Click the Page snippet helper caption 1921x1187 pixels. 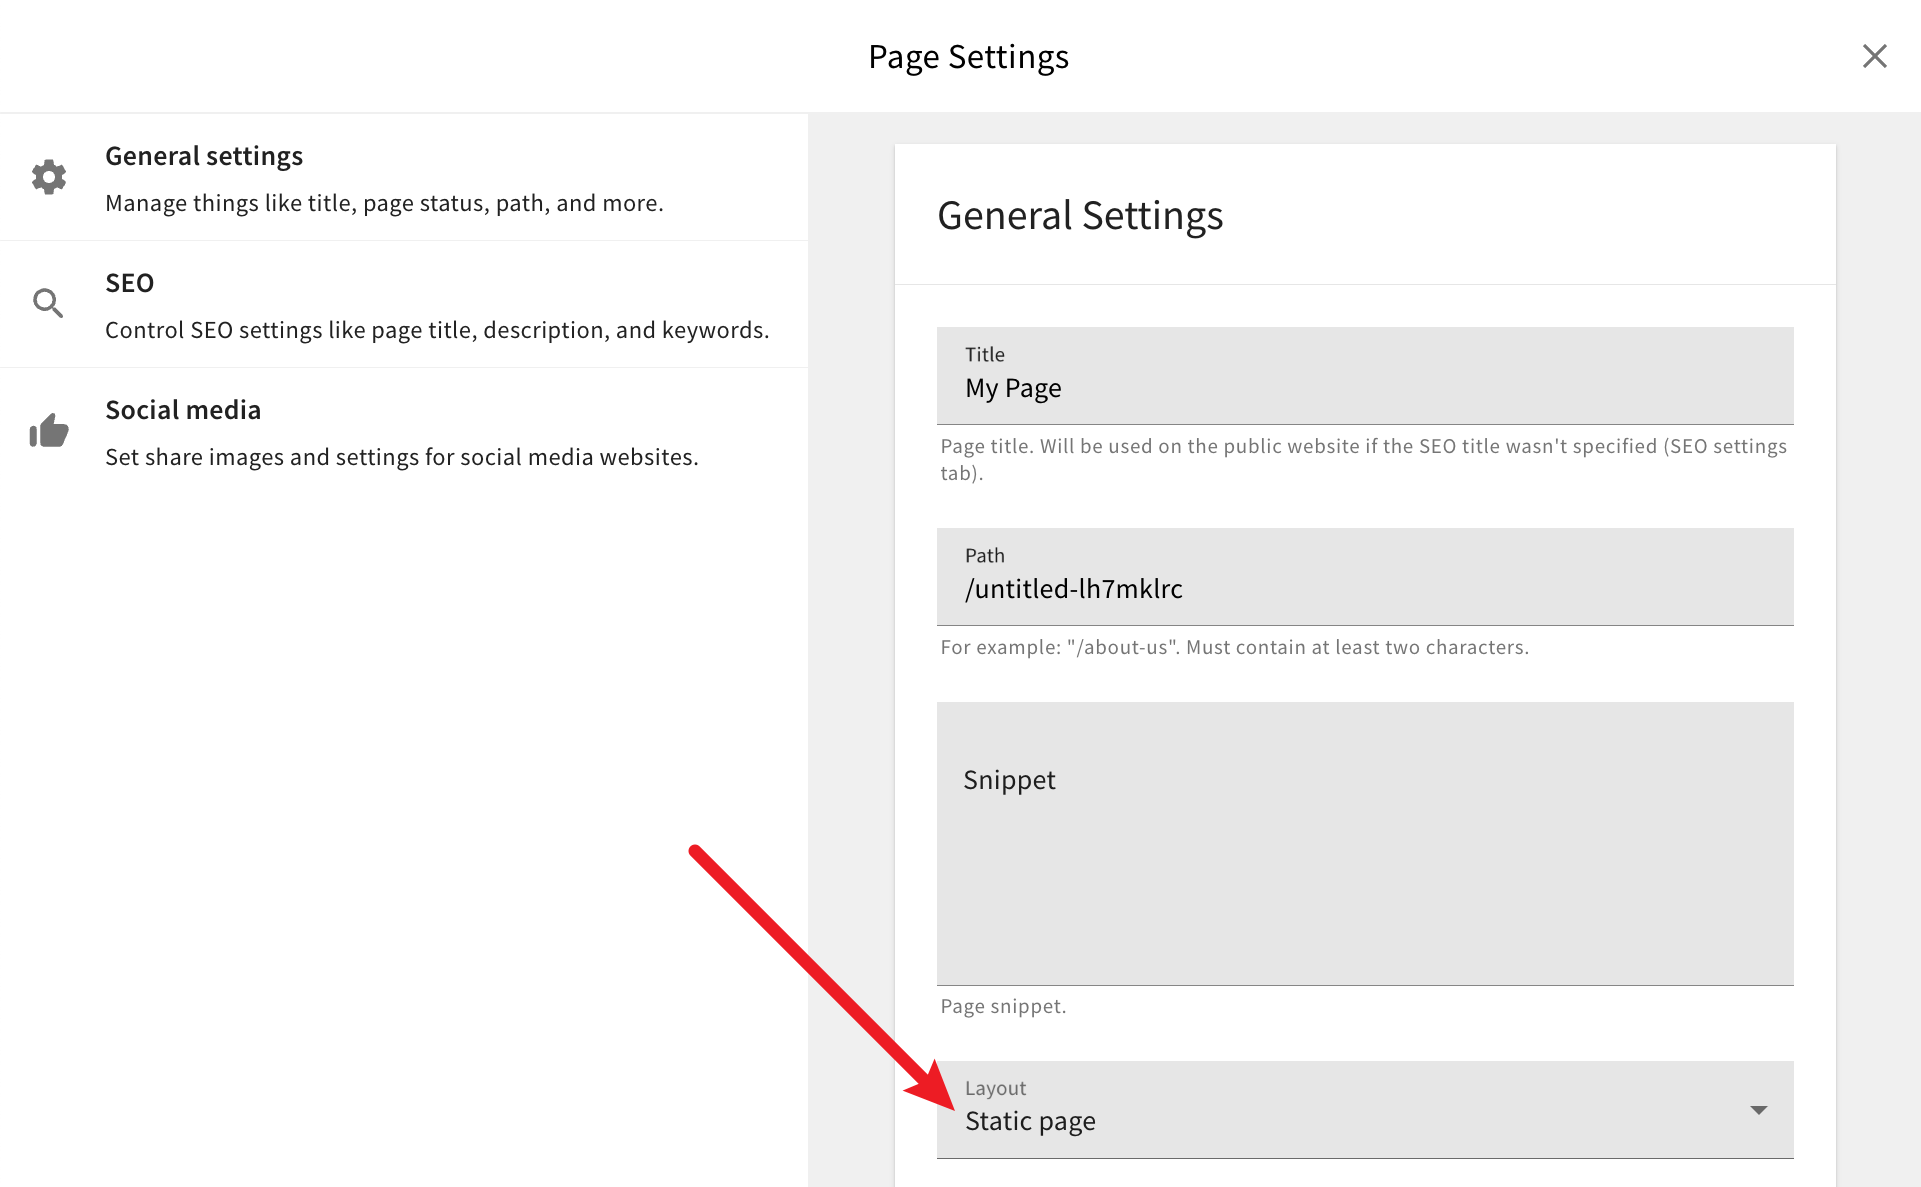point(1003,1006)
